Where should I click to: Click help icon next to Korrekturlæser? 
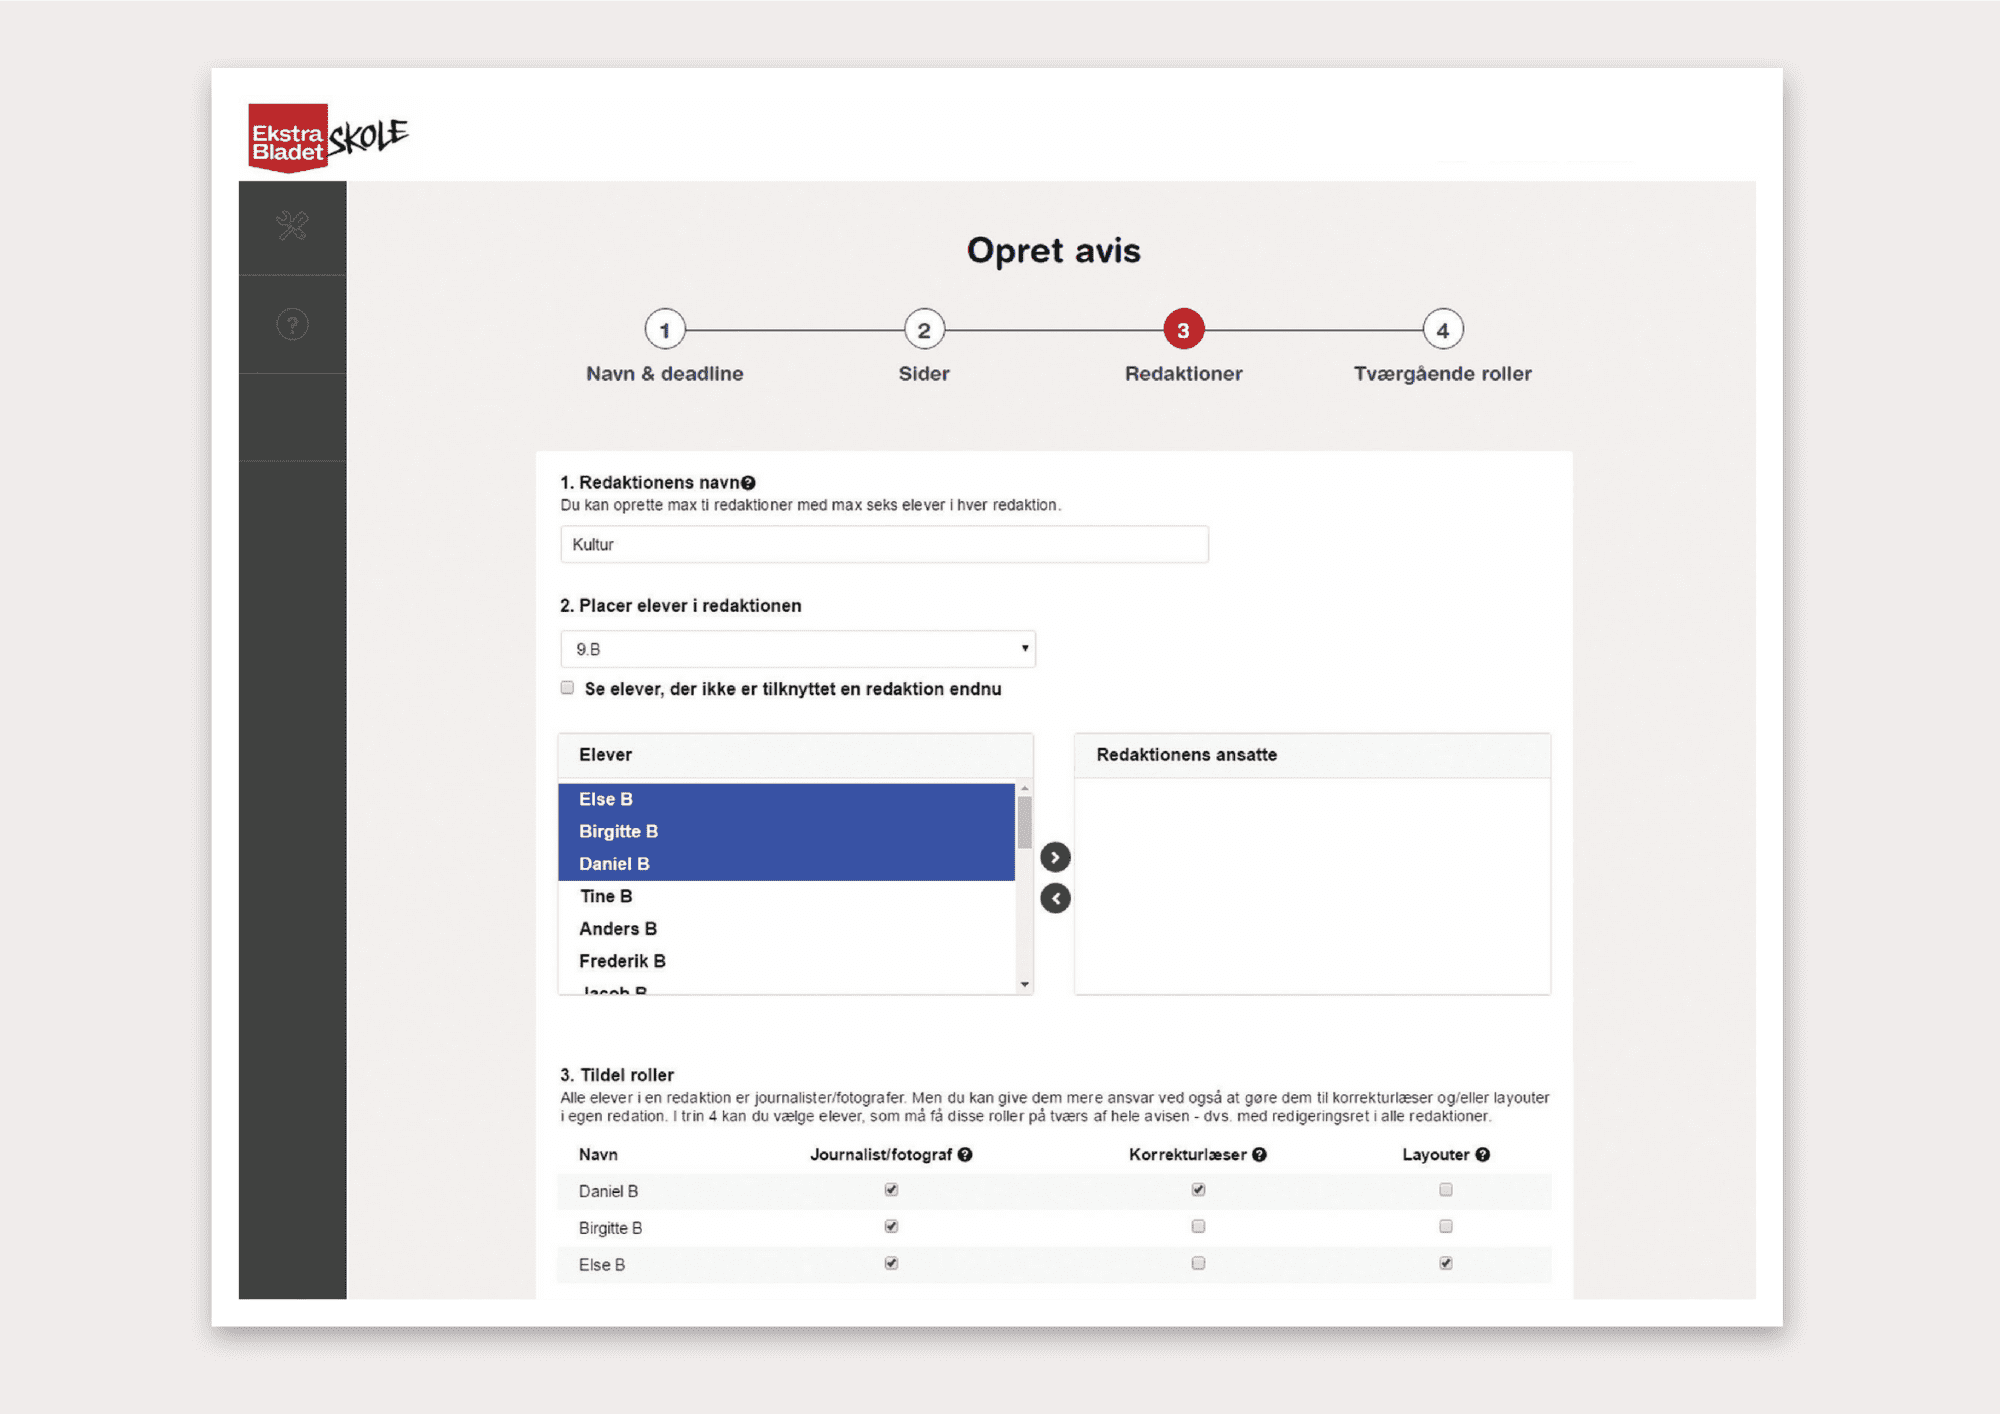tap(1260, 1154)
